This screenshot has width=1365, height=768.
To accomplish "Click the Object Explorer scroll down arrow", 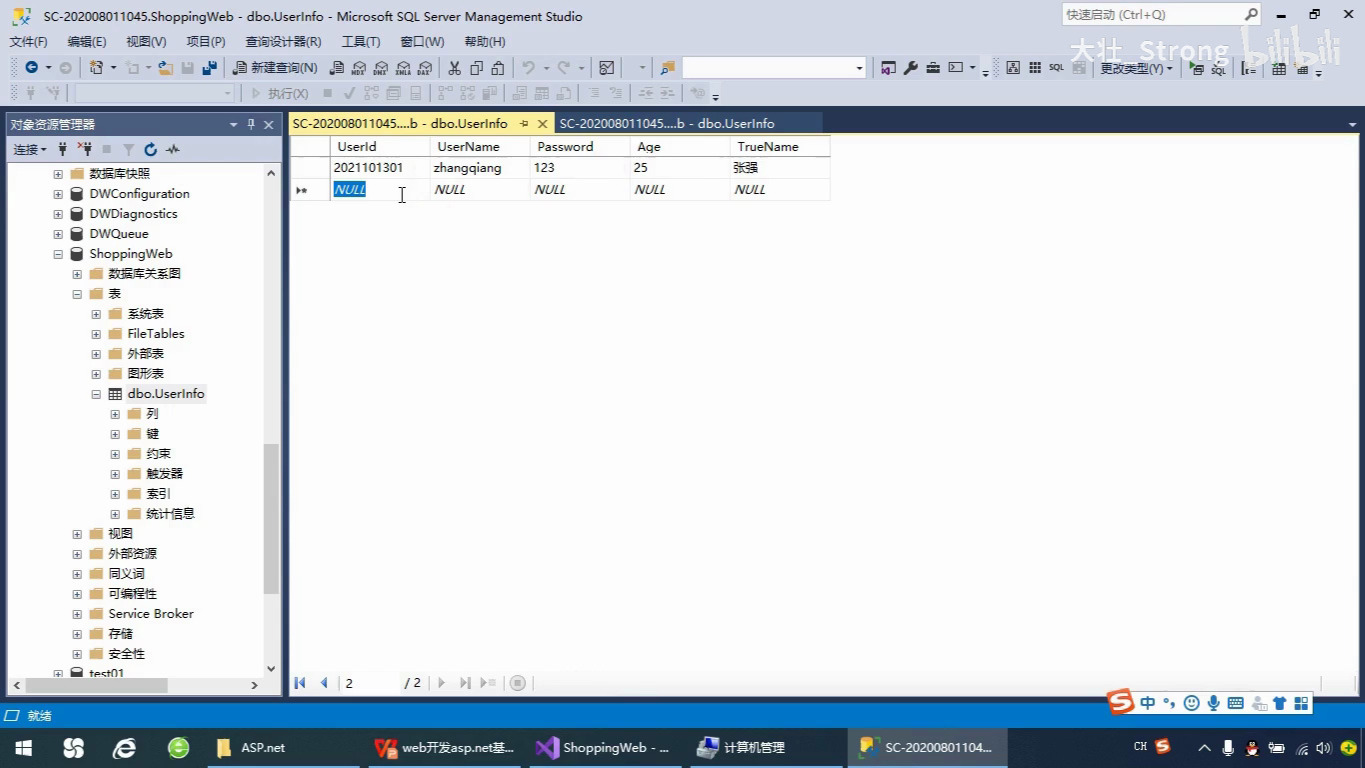I will 271,669.
